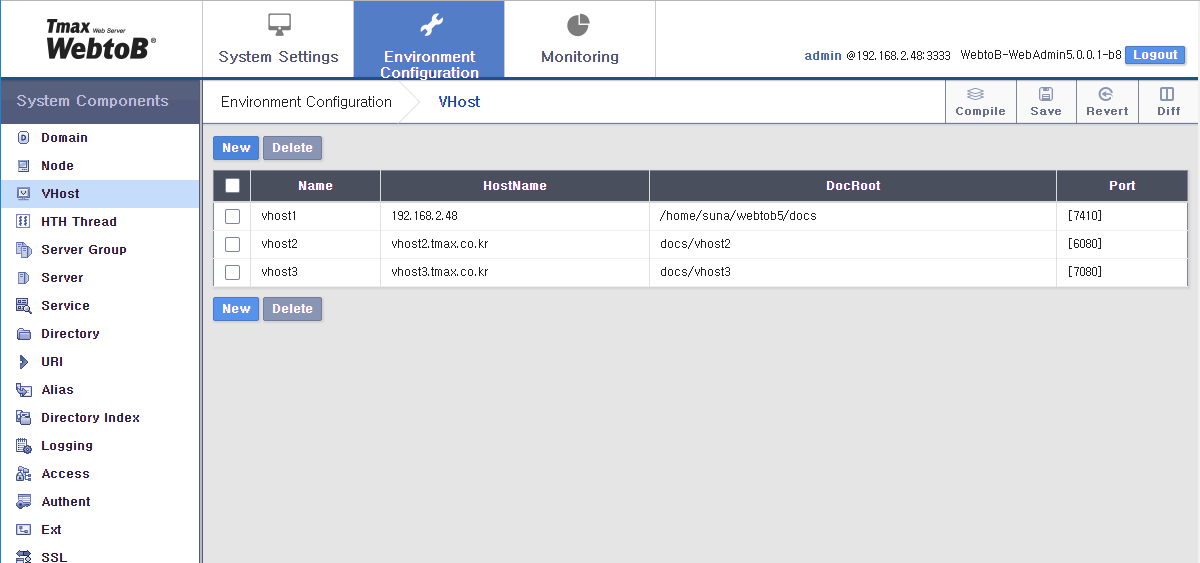Click the VHost breadcrumb label

pyautogui.click(x=459, y=102)
